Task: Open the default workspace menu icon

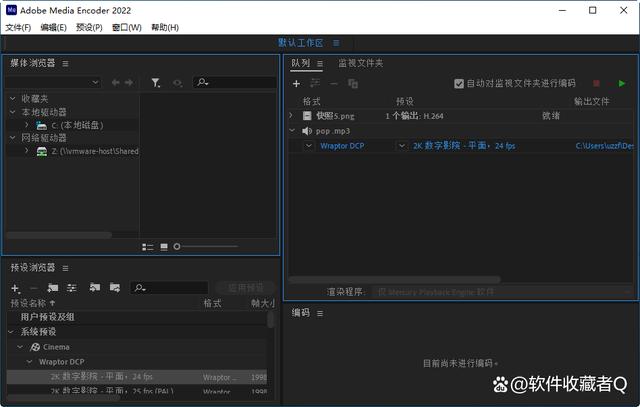Action: point(336,43)
